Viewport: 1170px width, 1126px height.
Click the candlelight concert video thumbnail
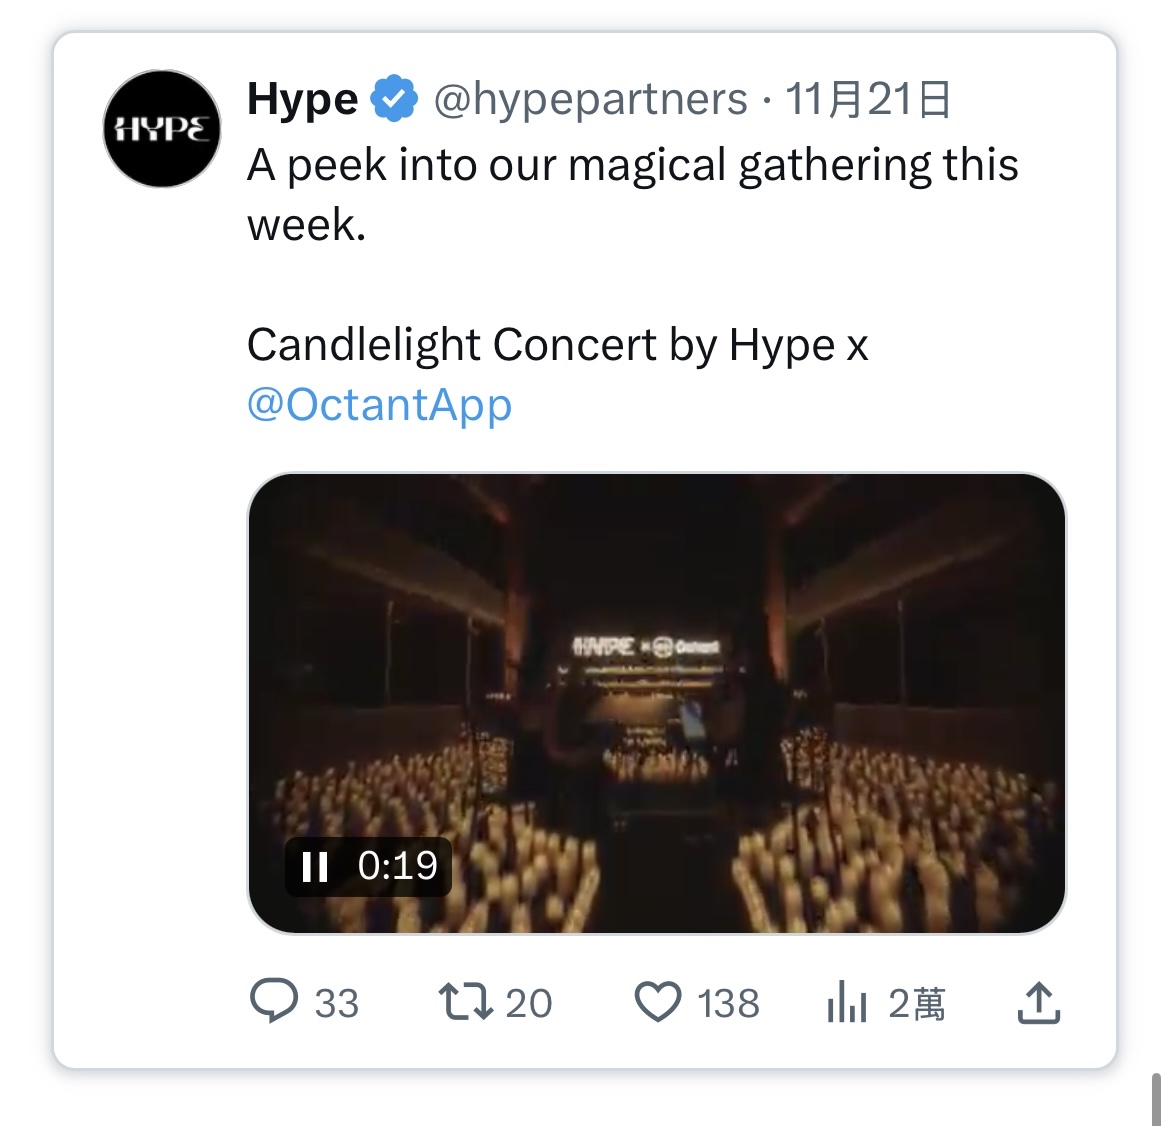656,680
